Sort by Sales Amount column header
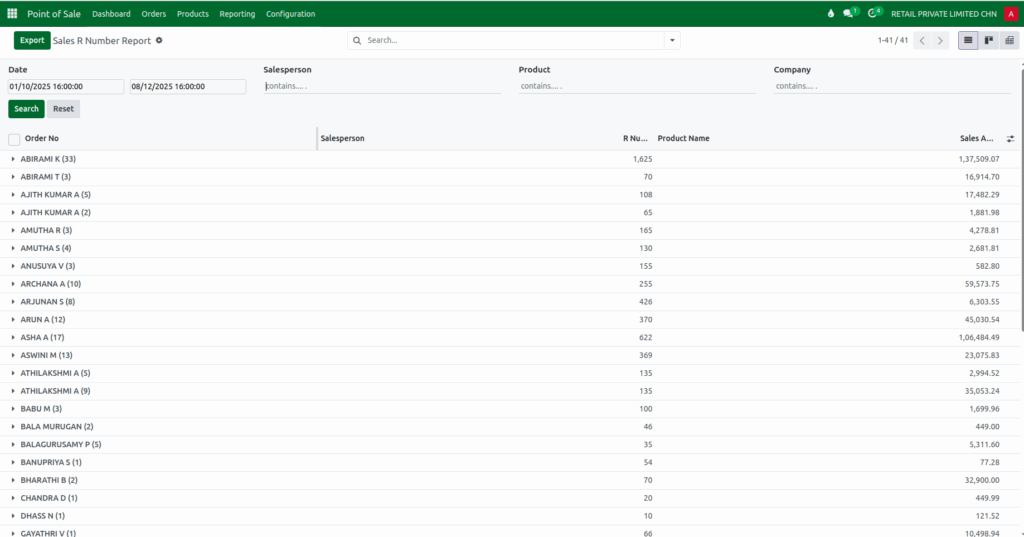Viewport: 1024px width, 537px height. tap(976, 138)
